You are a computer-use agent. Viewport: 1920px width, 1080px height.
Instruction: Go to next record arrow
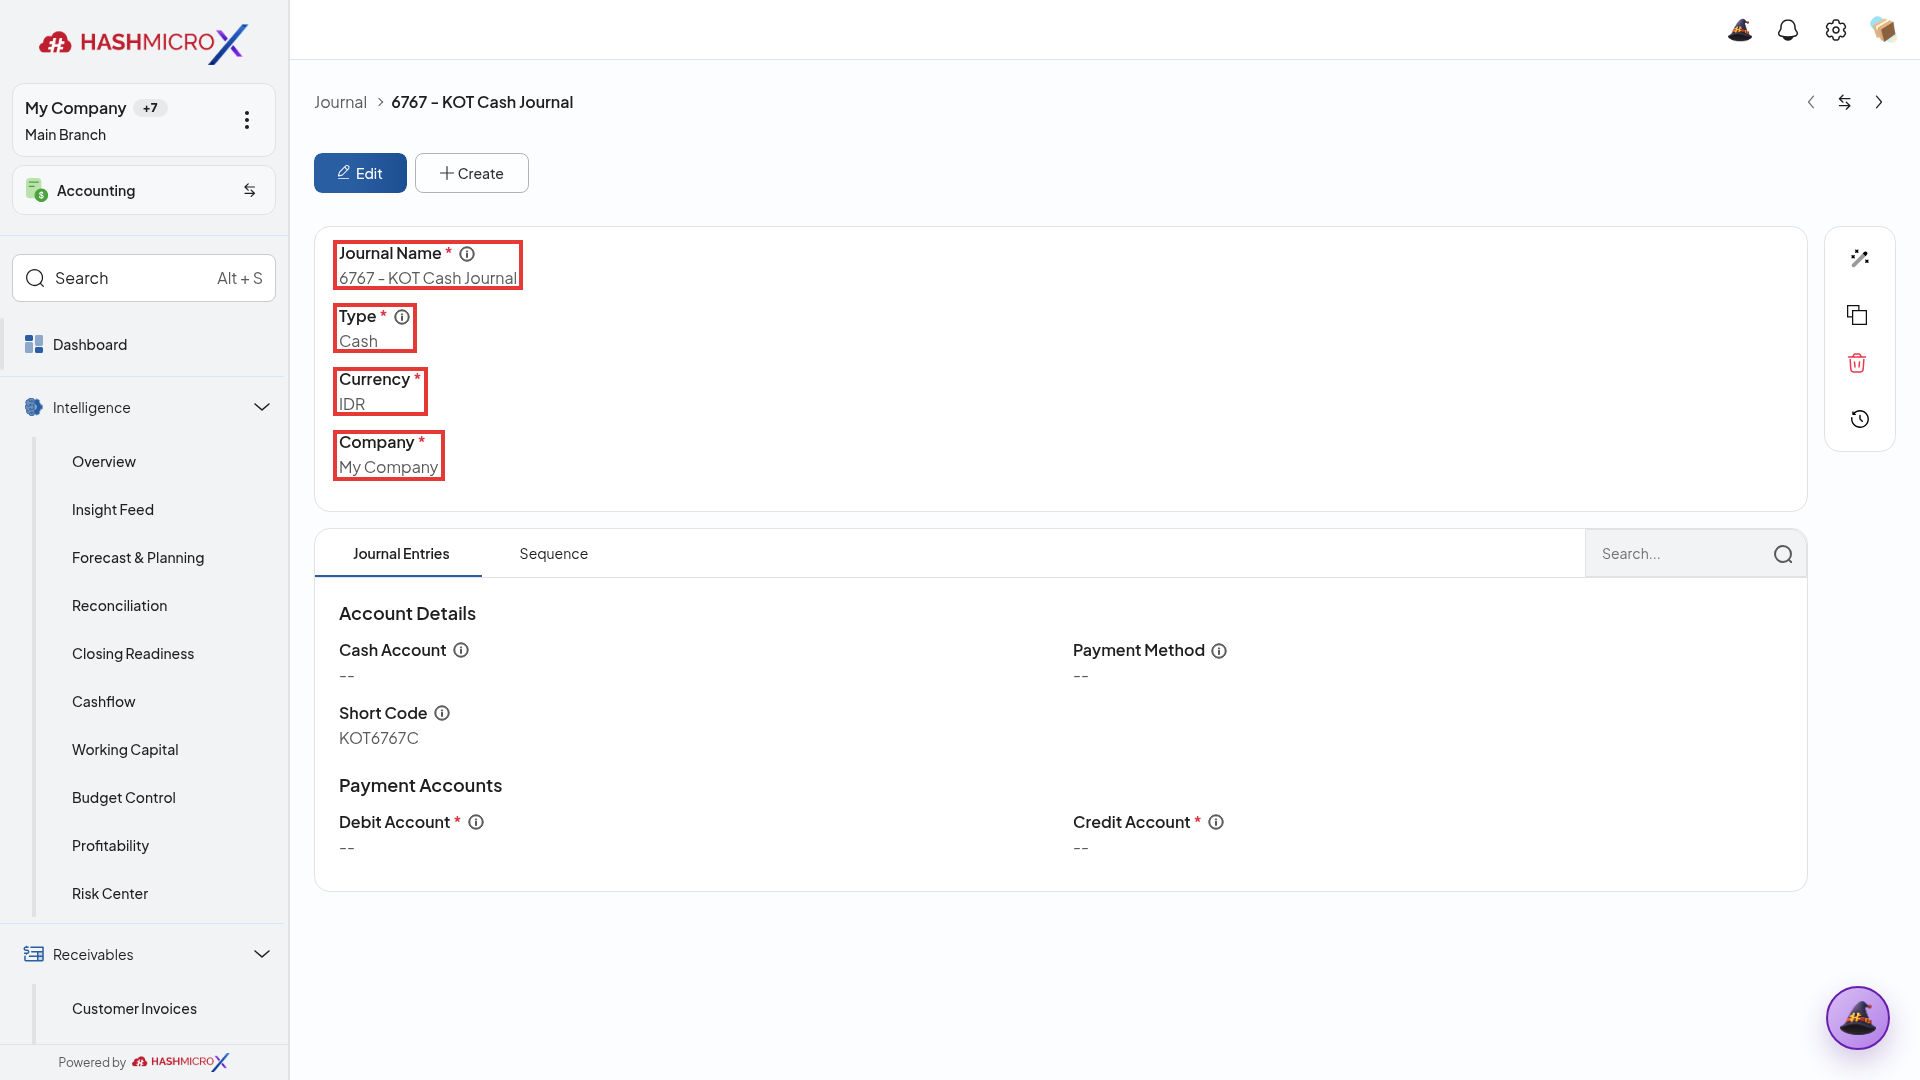tap(1879, 102)
